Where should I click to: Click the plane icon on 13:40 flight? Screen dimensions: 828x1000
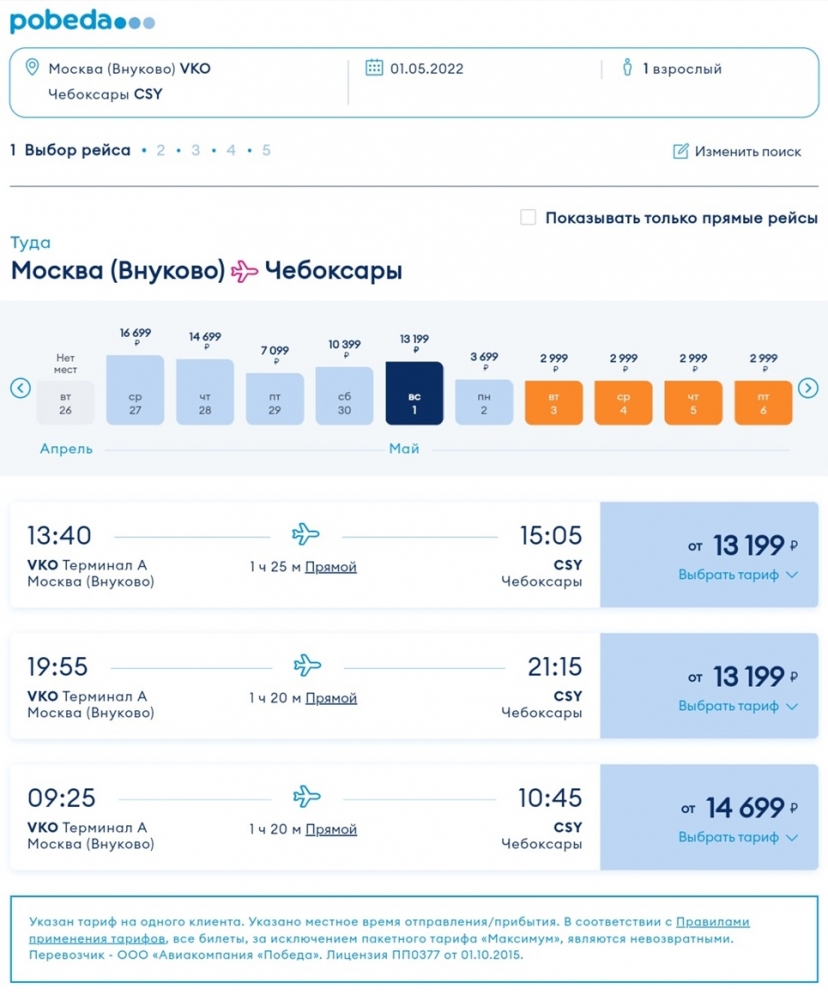(306, 533)
